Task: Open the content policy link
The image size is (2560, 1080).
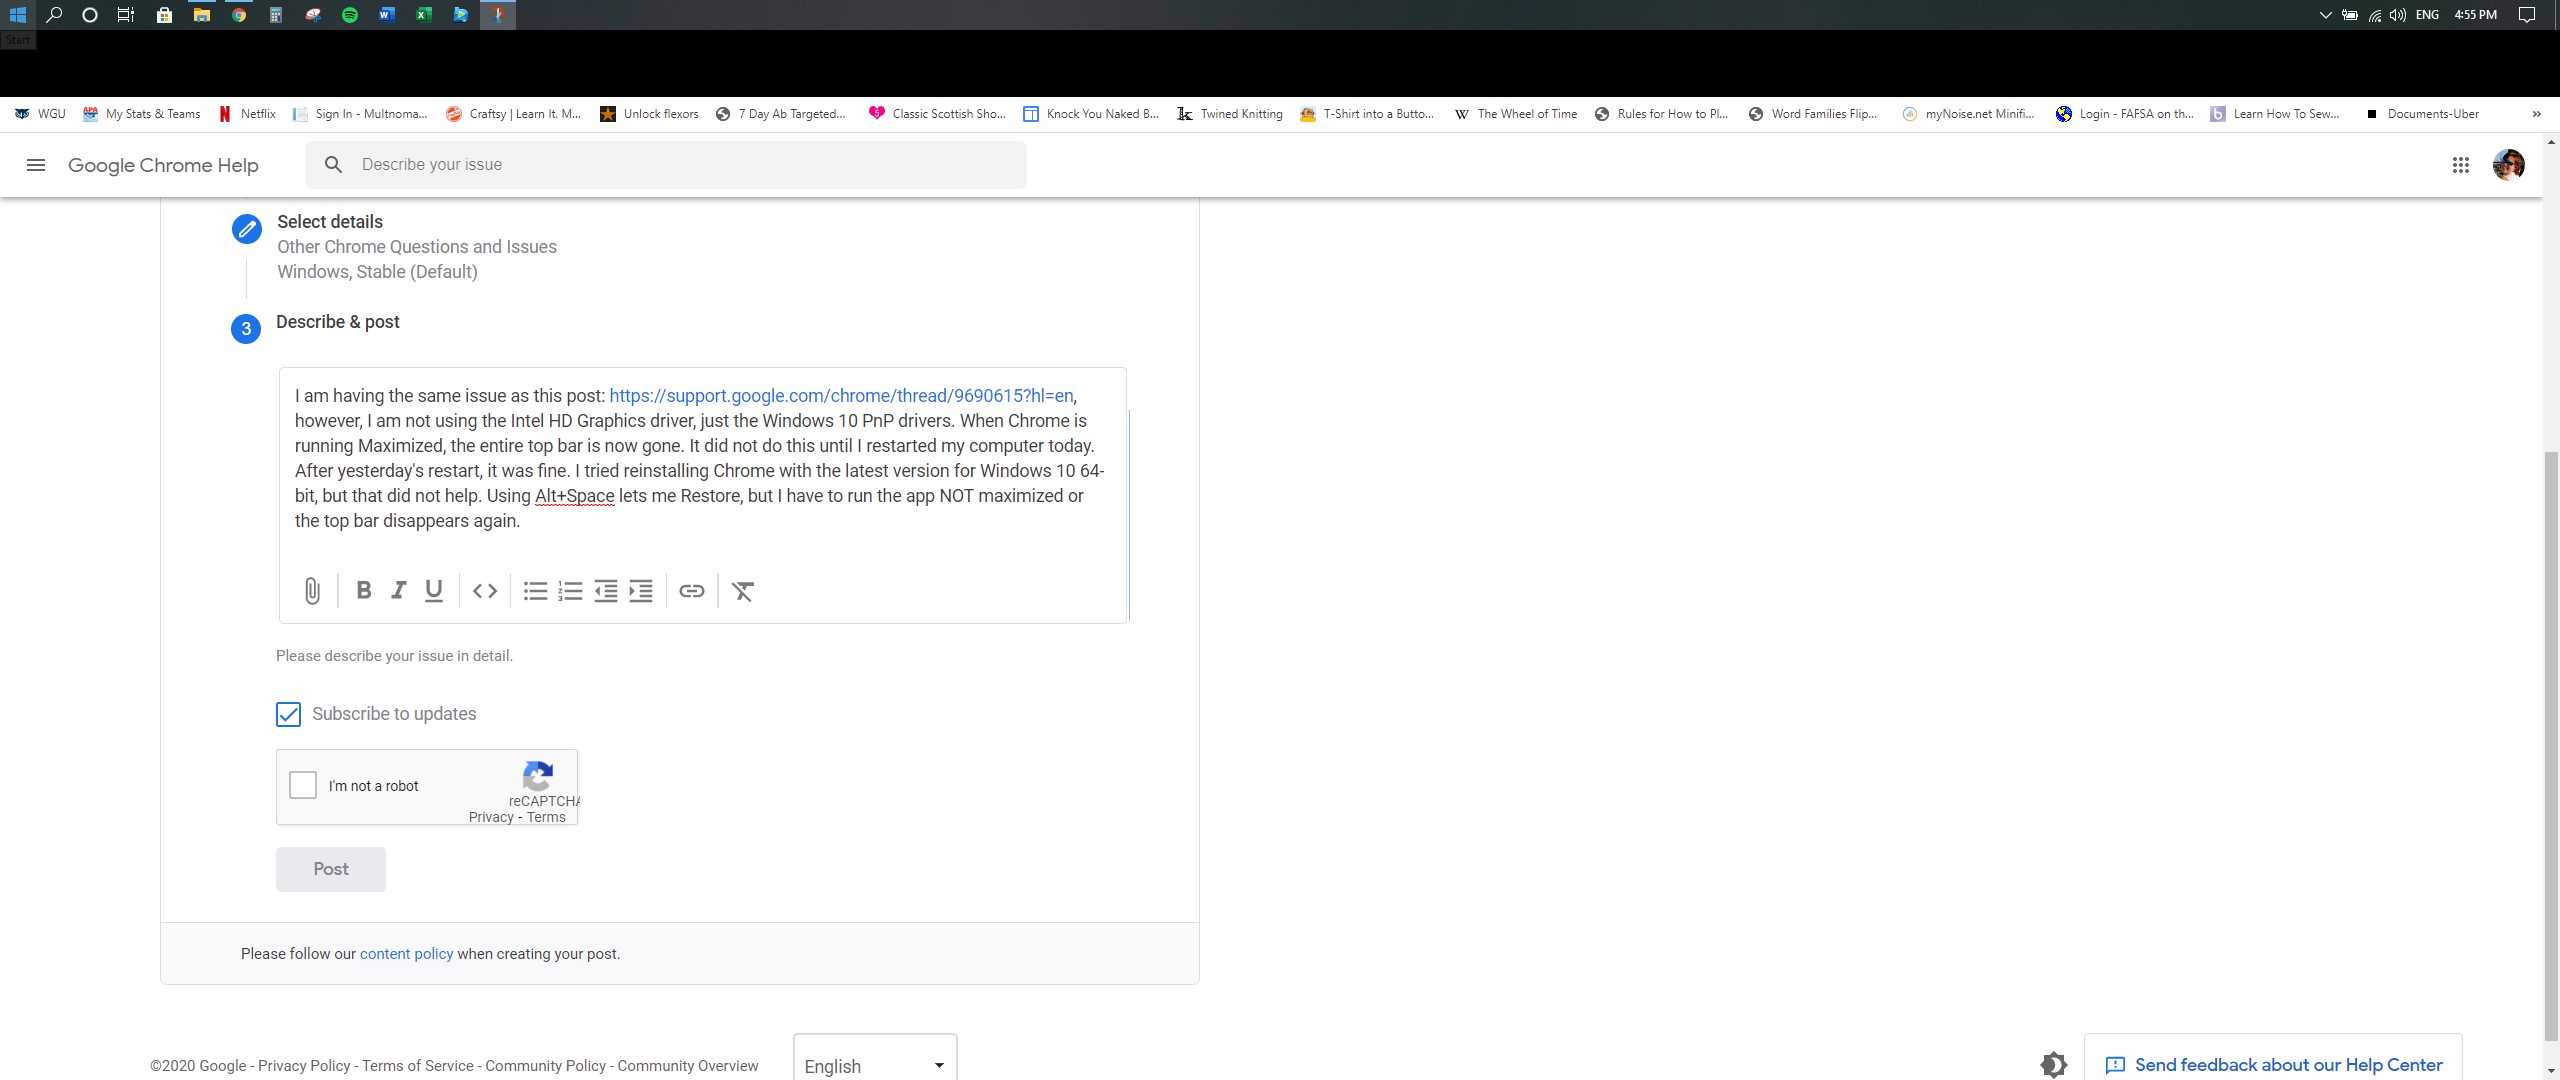Action: point(406,954)
